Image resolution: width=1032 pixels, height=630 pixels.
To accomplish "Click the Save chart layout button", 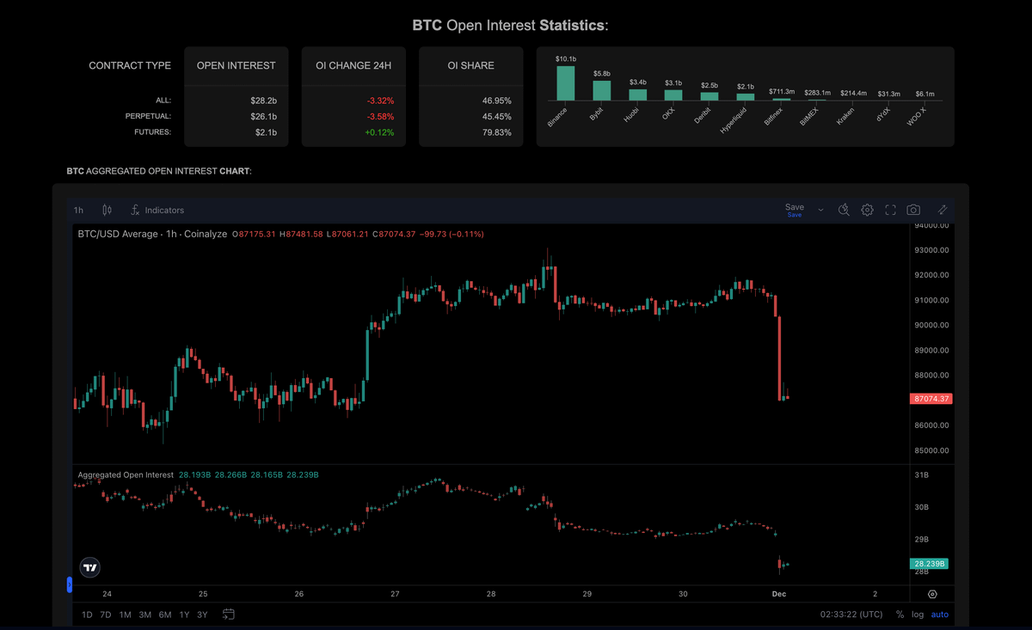I will click(794, 210).
